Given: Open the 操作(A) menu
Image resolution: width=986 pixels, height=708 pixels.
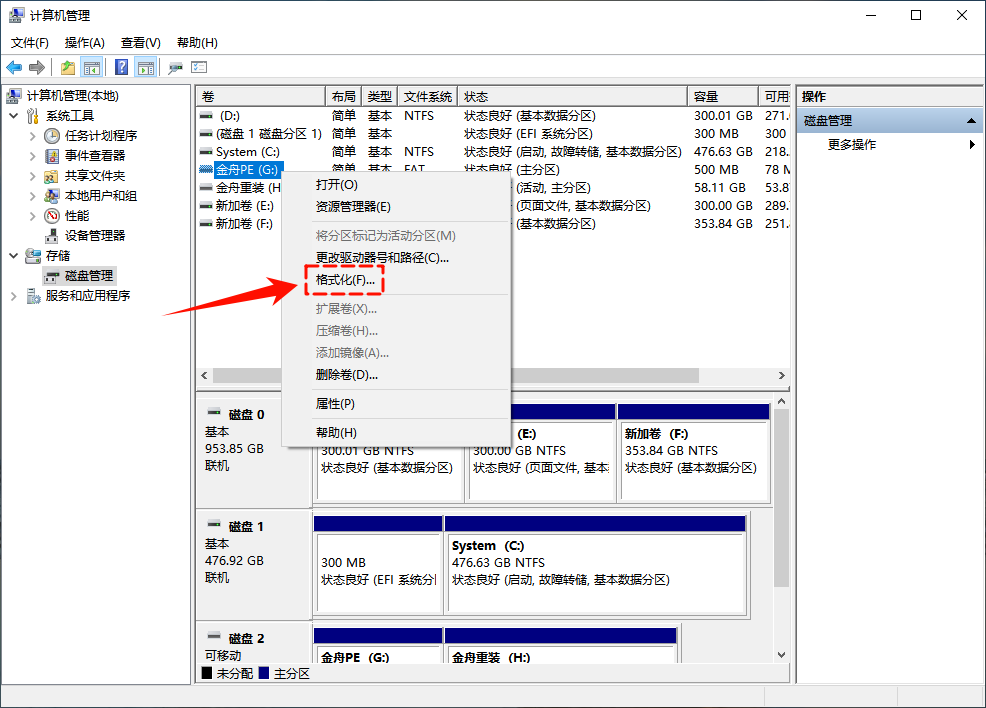Looking at the screenshot, I should click(84, 43).
